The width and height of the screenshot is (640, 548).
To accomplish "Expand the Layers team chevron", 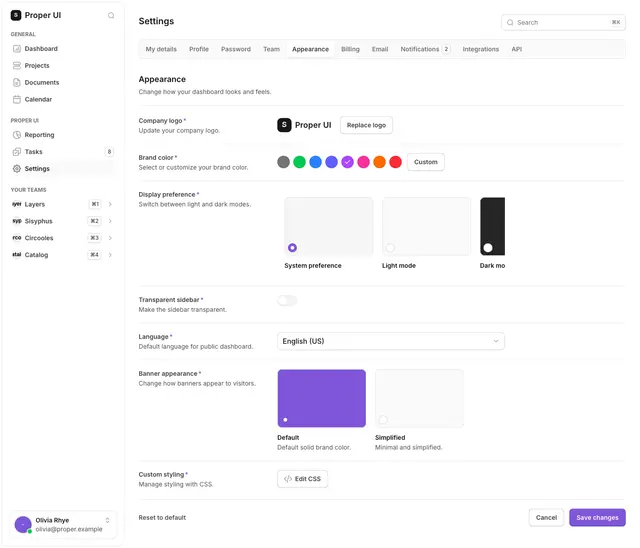I will coord(110,204).
